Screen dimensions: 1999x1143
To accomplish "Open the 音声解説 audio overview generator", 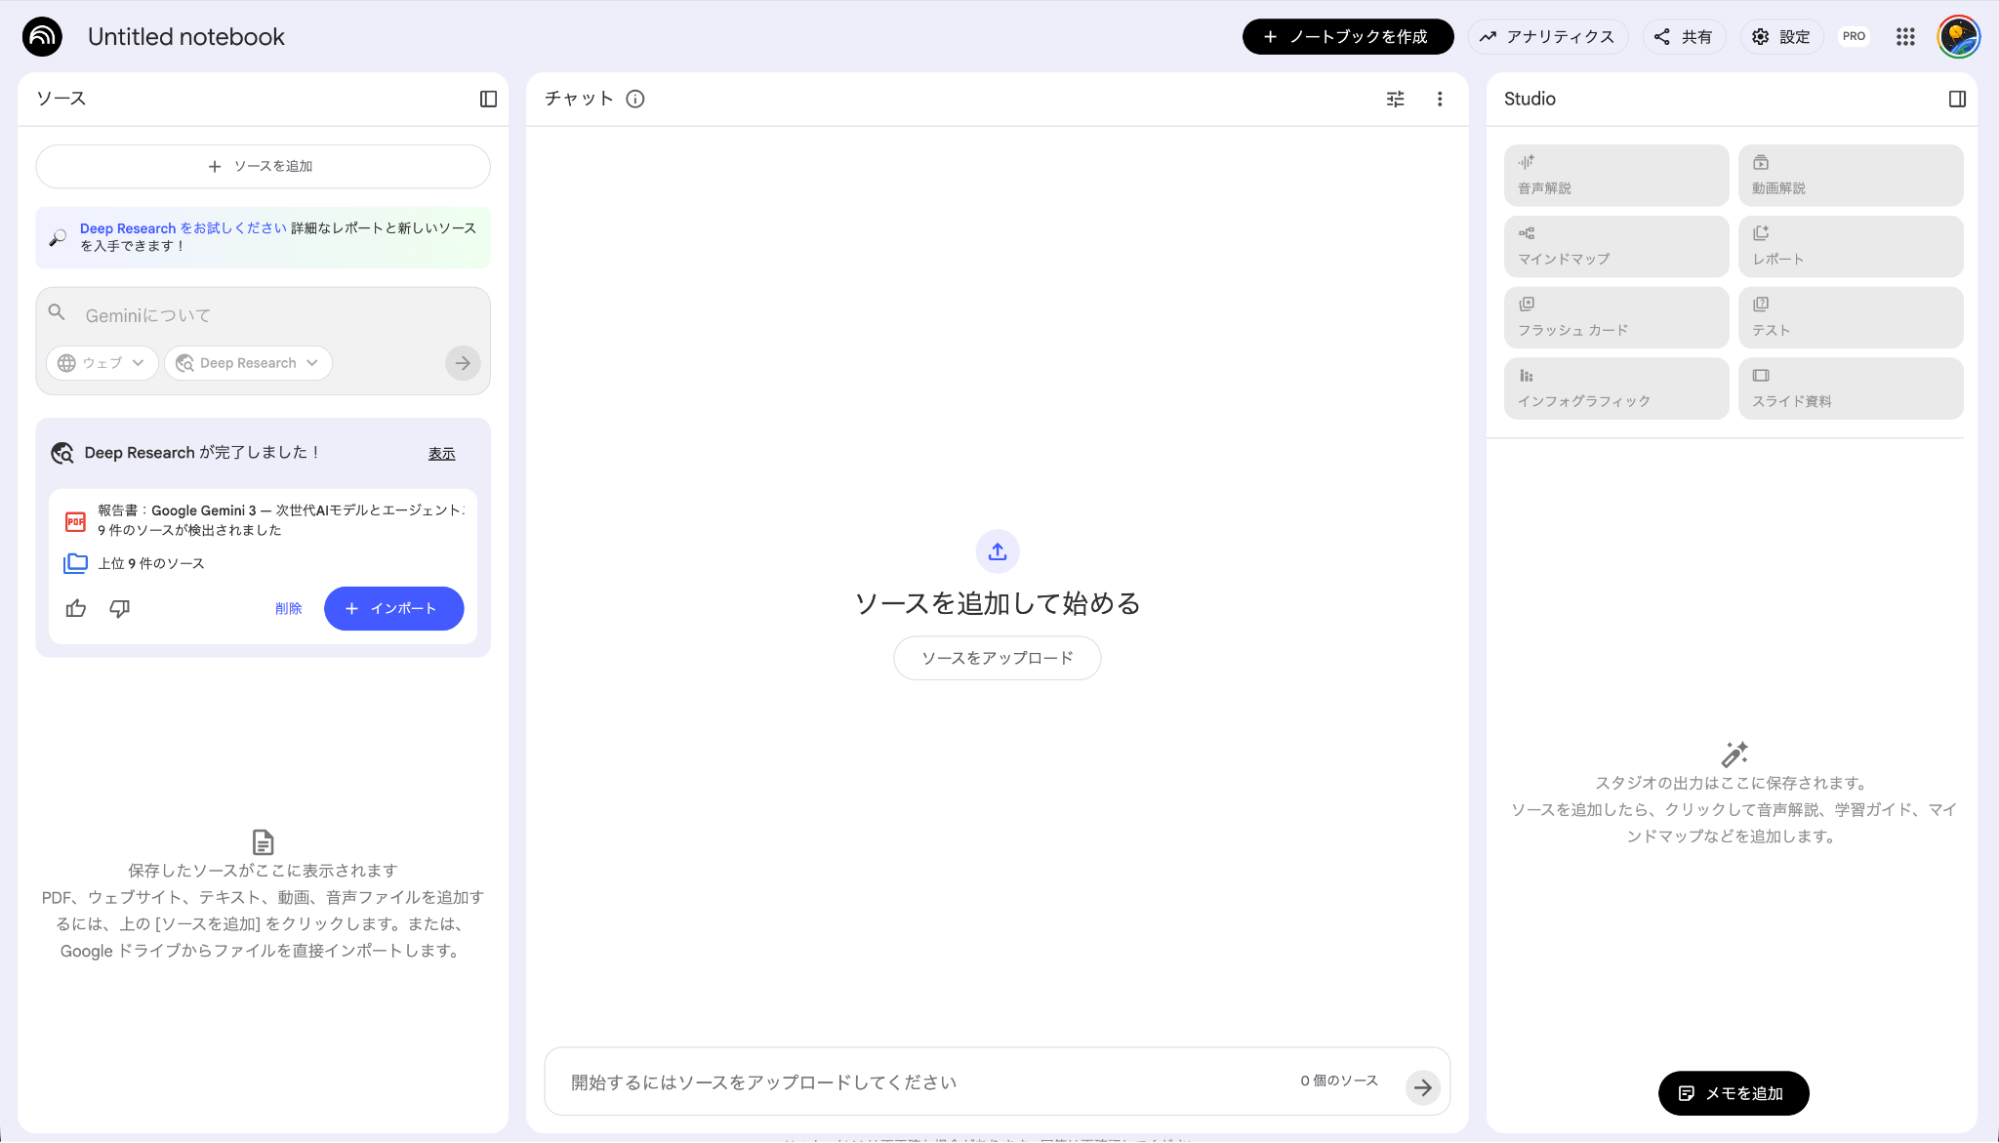I will (1615, 175).
